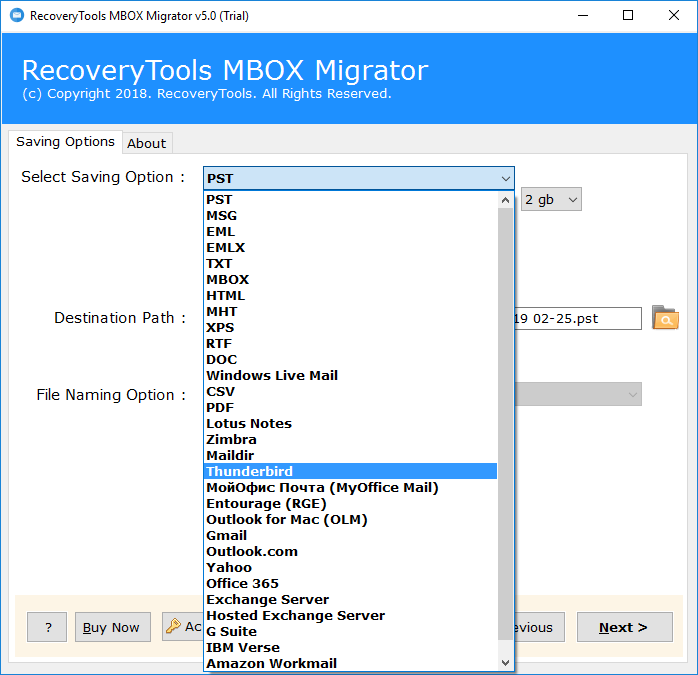The image size is (698, 675).
Task: Select the Saving Options tab
Action: coord(65,142)
